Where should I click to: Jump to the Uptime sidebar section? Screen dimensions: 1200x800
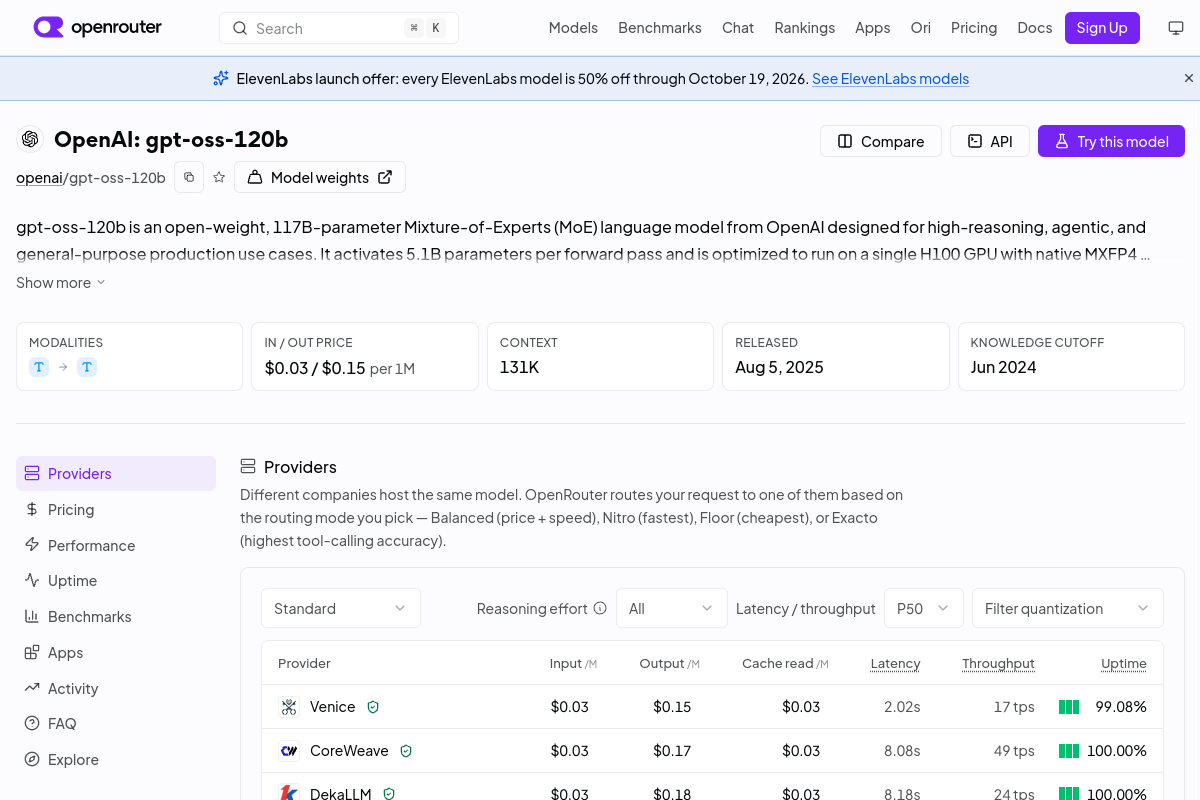pos(116,581)
